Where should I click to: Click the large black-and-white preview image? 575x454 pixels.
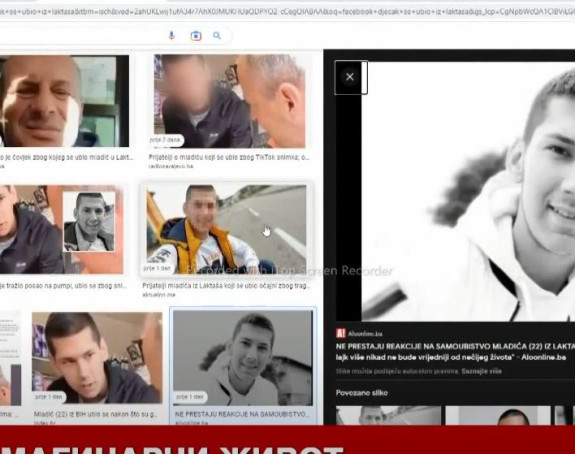click(x=468, y=191)
